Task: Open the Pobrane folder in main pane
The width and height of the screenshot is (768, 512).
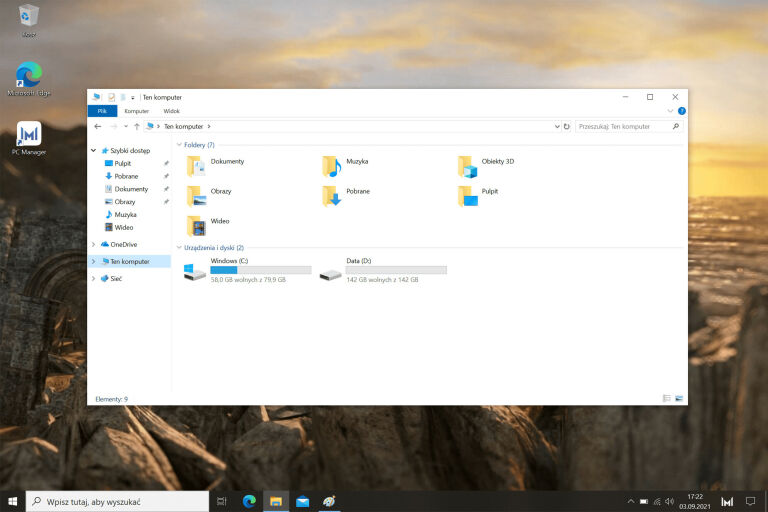Action: click(x=346, y=196)
